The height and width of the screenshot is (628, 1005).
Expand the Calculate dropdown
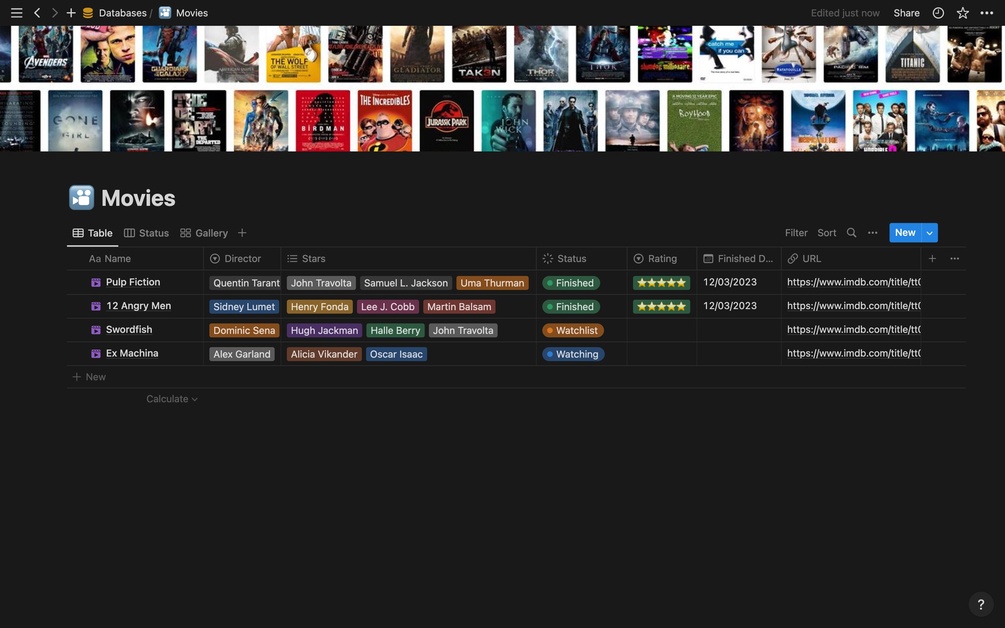coord(172,399)
